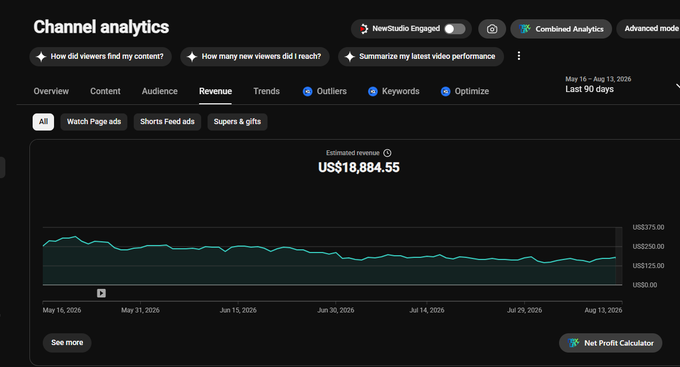Click the video publish marker on the chart timeline
680x367 pixels.
(101, 293)
